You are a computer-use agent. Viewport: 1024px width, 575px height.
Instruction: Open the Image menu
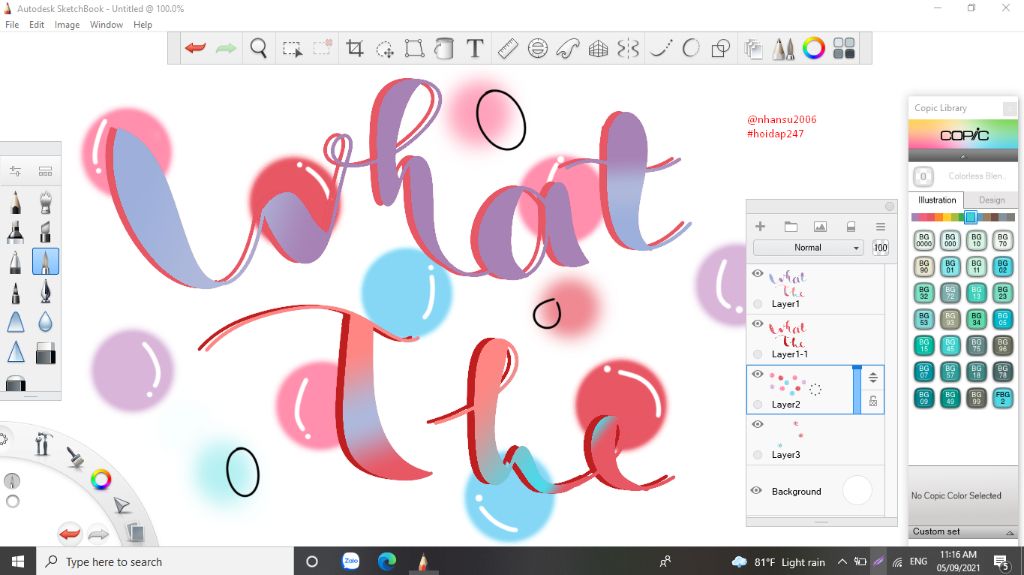[x=67, y=24]
